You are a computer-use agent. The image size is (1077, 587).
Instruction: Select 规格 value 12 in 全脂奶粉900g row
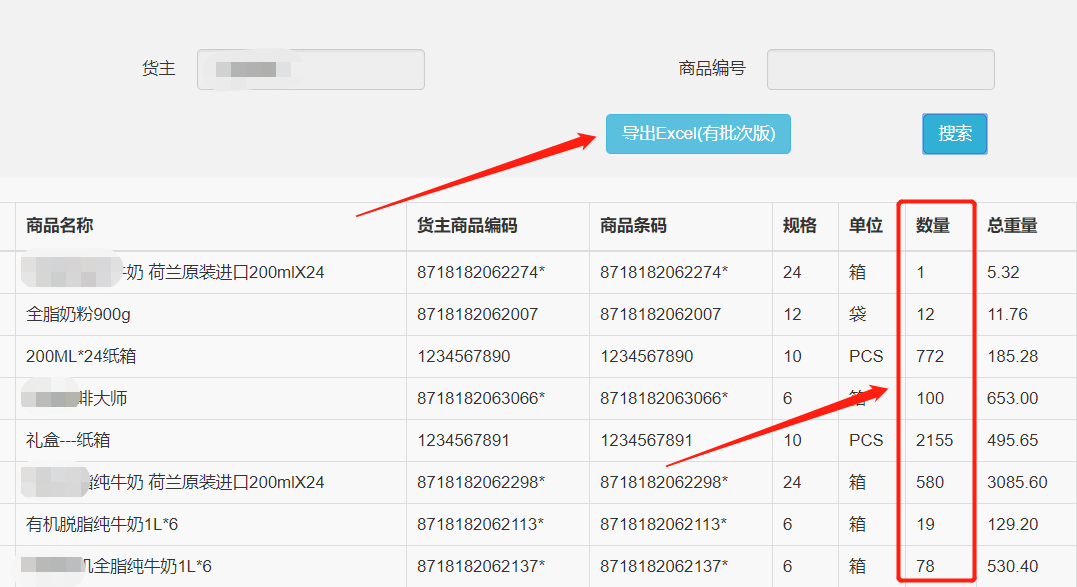[792, 314]
